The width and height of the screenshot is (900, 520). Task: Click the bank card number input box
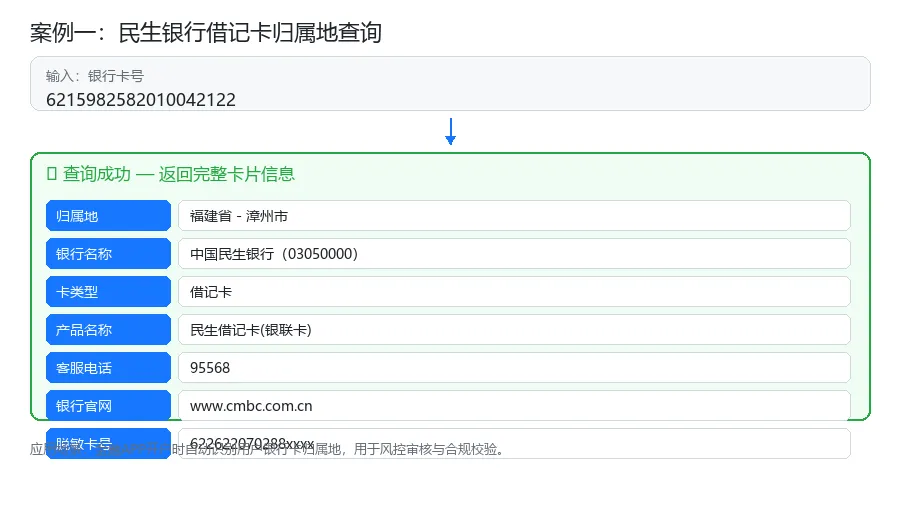point(450,84)
